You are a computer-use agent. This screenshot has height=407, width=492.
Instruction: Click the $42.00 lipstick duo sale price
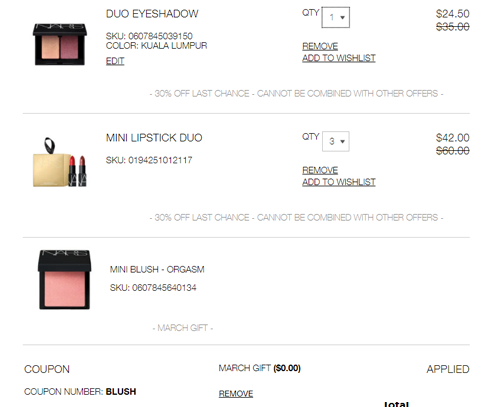(x=453, y=138)
